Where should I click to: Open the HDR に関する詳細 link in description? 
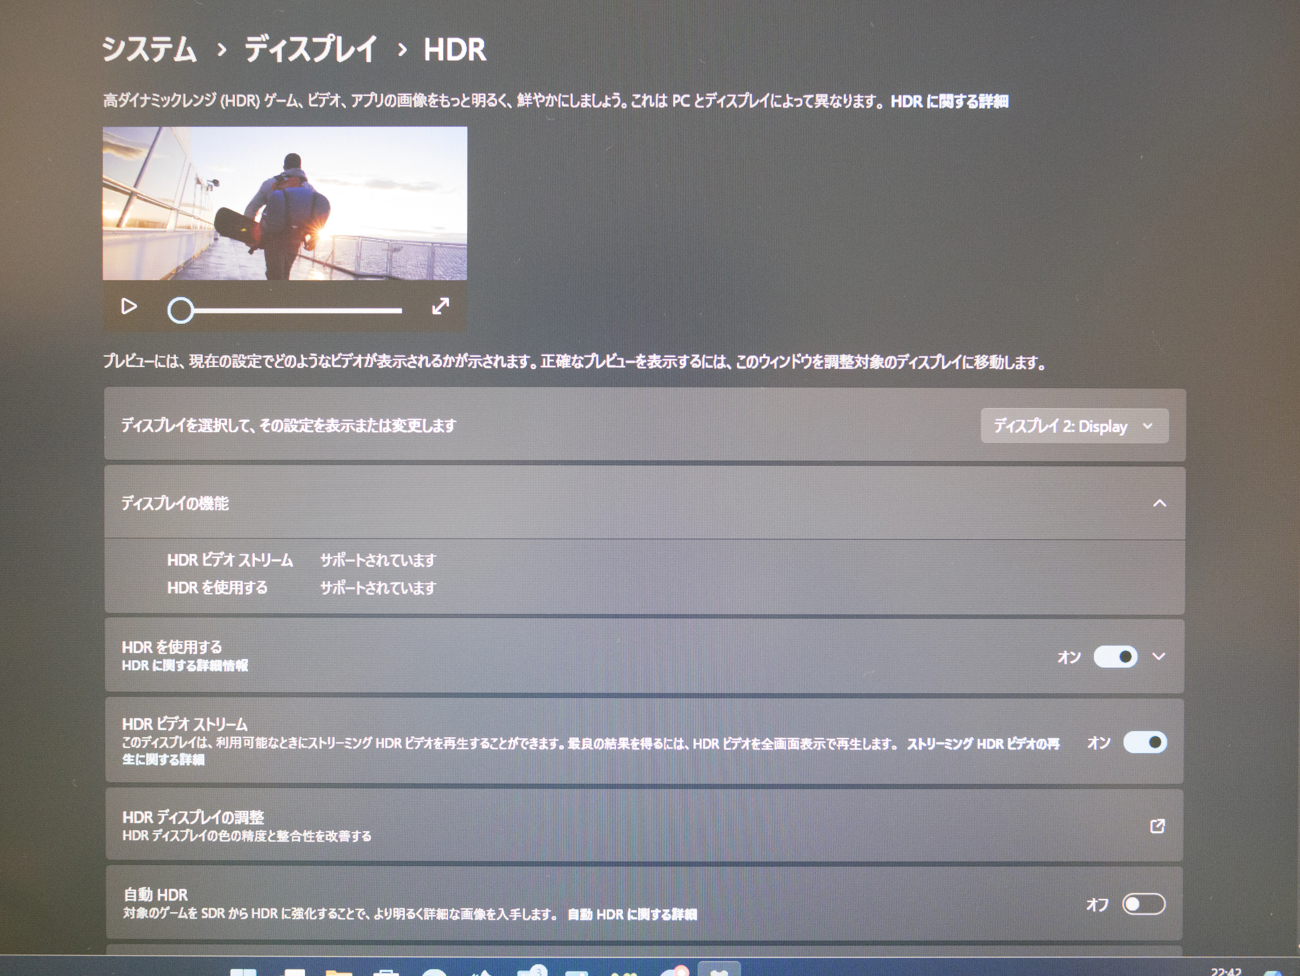click(x=949, y=101)
